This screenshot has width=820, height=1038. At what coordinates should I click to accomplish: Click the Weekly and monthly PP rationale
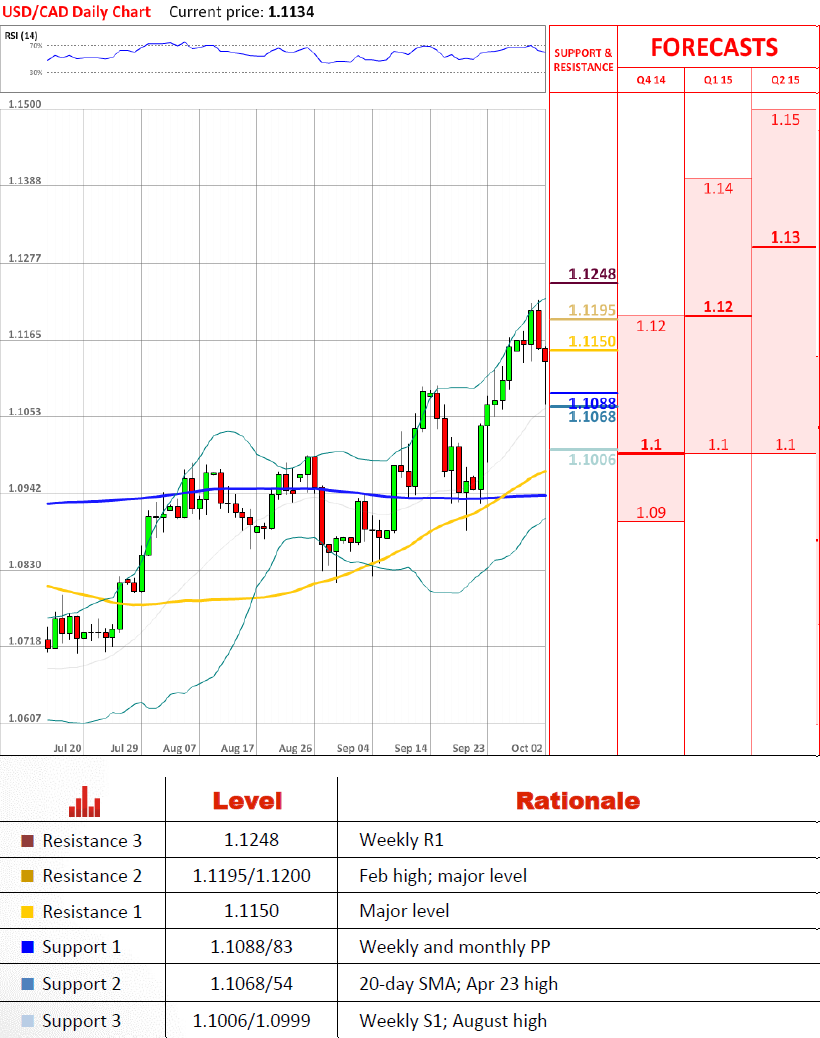(x=455, y=947)
